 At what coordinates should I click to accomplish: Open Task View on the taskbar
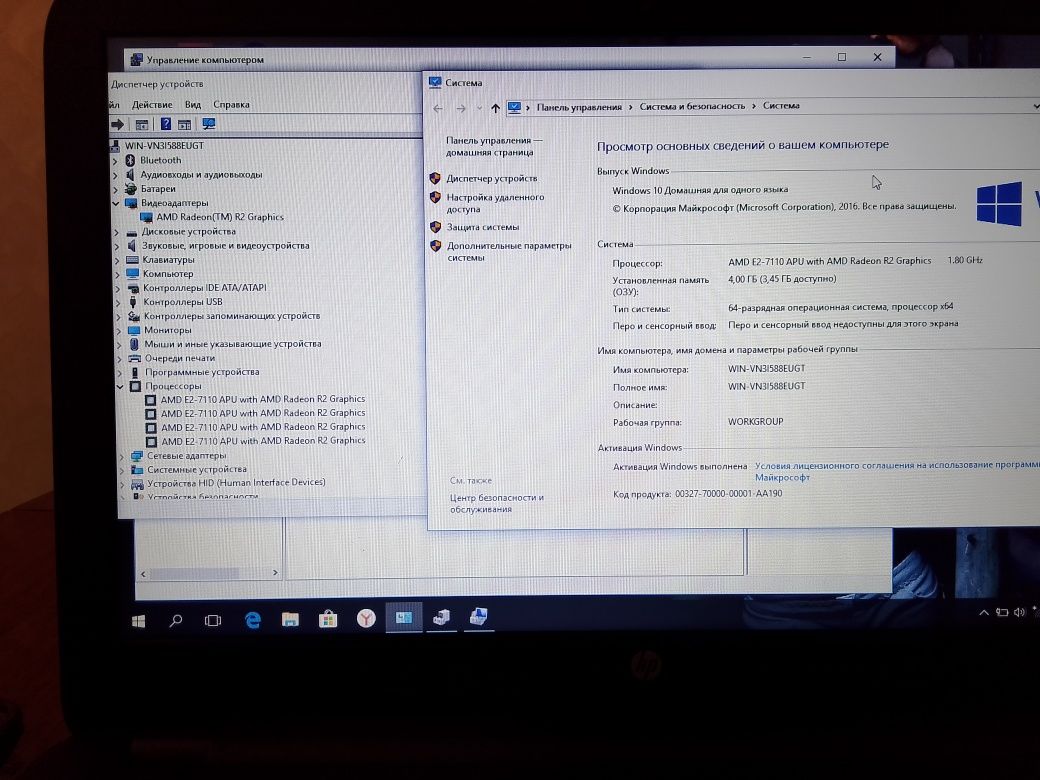tap(213, 621)
